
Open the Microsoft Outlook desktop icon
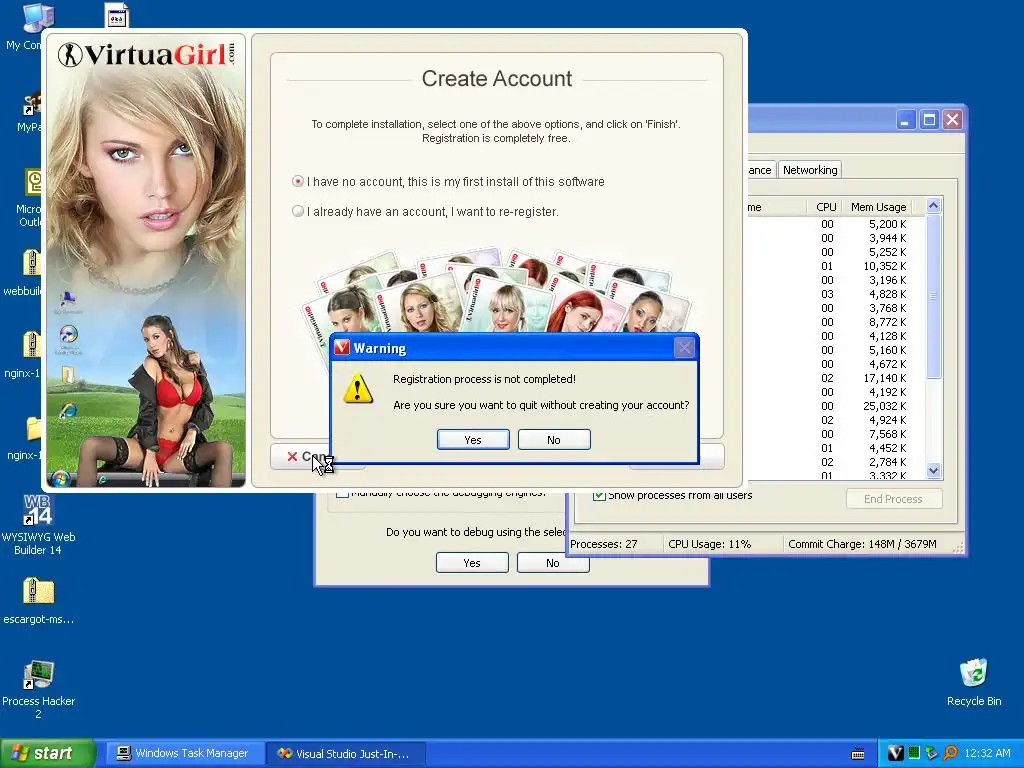[33, 182]
